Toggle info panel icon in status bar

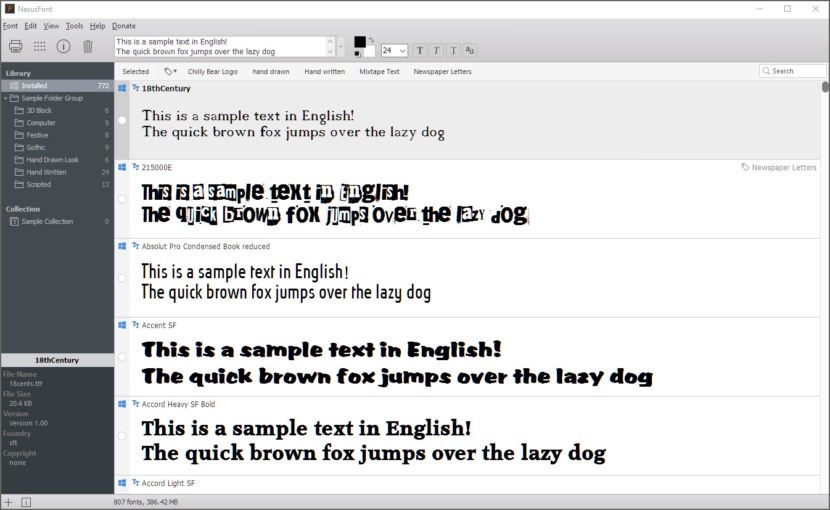[x=26, y=502]
